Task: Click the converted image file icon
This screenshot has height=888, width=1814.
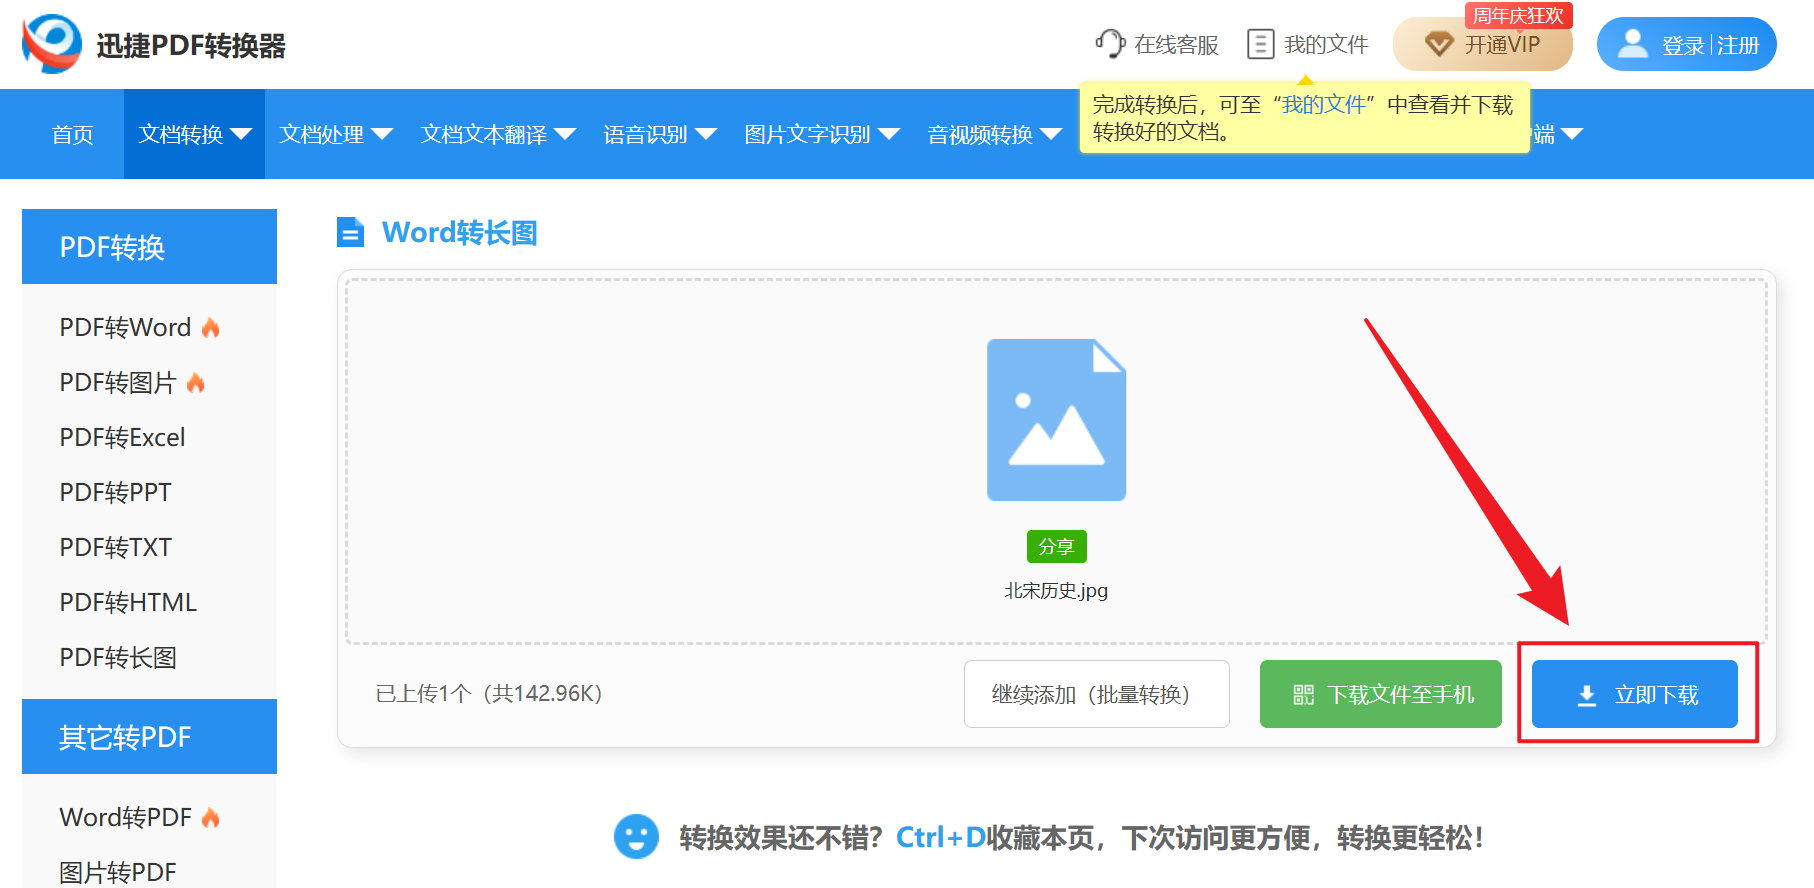Action: tap(1056, 420)
